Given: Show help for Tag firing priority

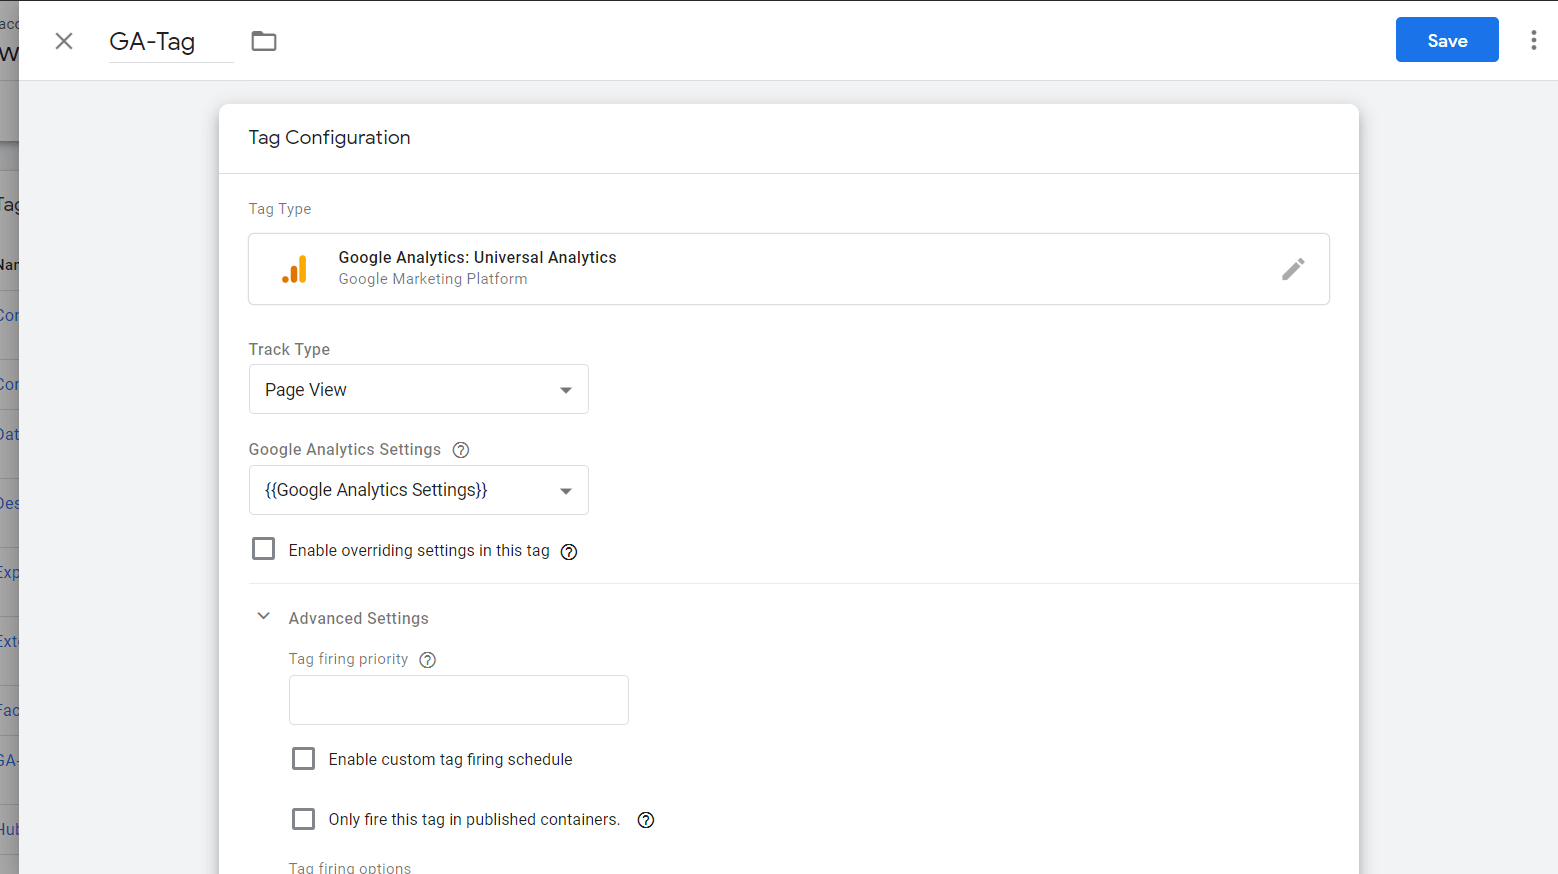Looking at the screenshot, I should click(428, 660).
